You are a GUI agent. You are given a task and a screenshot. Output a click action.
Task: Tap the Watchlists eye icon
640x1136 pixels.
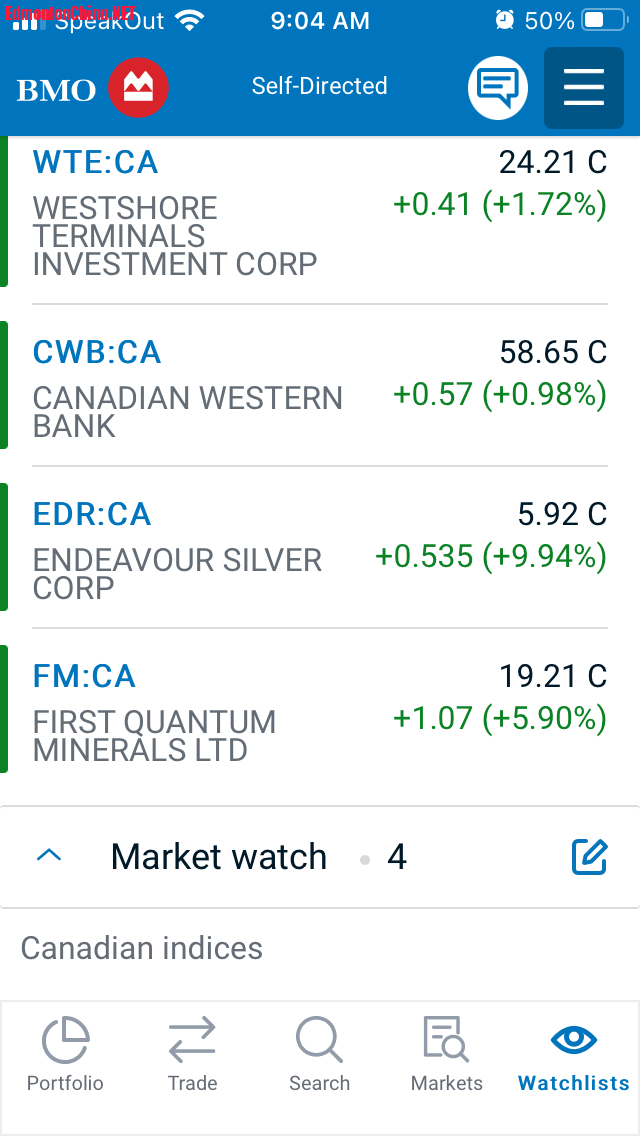(573, 1042)
